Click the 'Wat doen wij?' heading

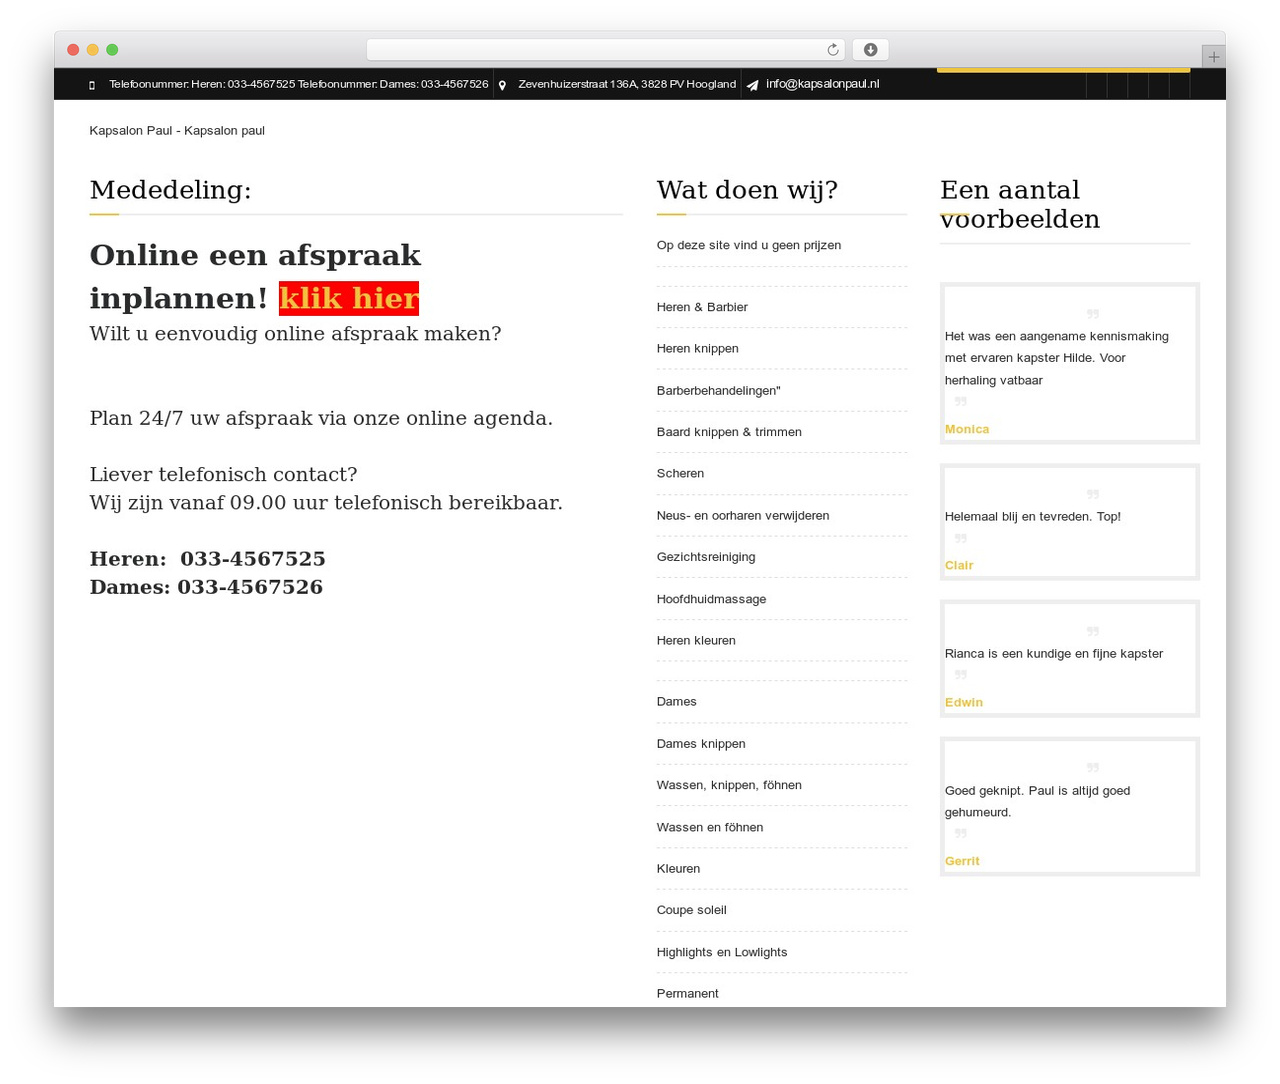click(x=747, y=190)
